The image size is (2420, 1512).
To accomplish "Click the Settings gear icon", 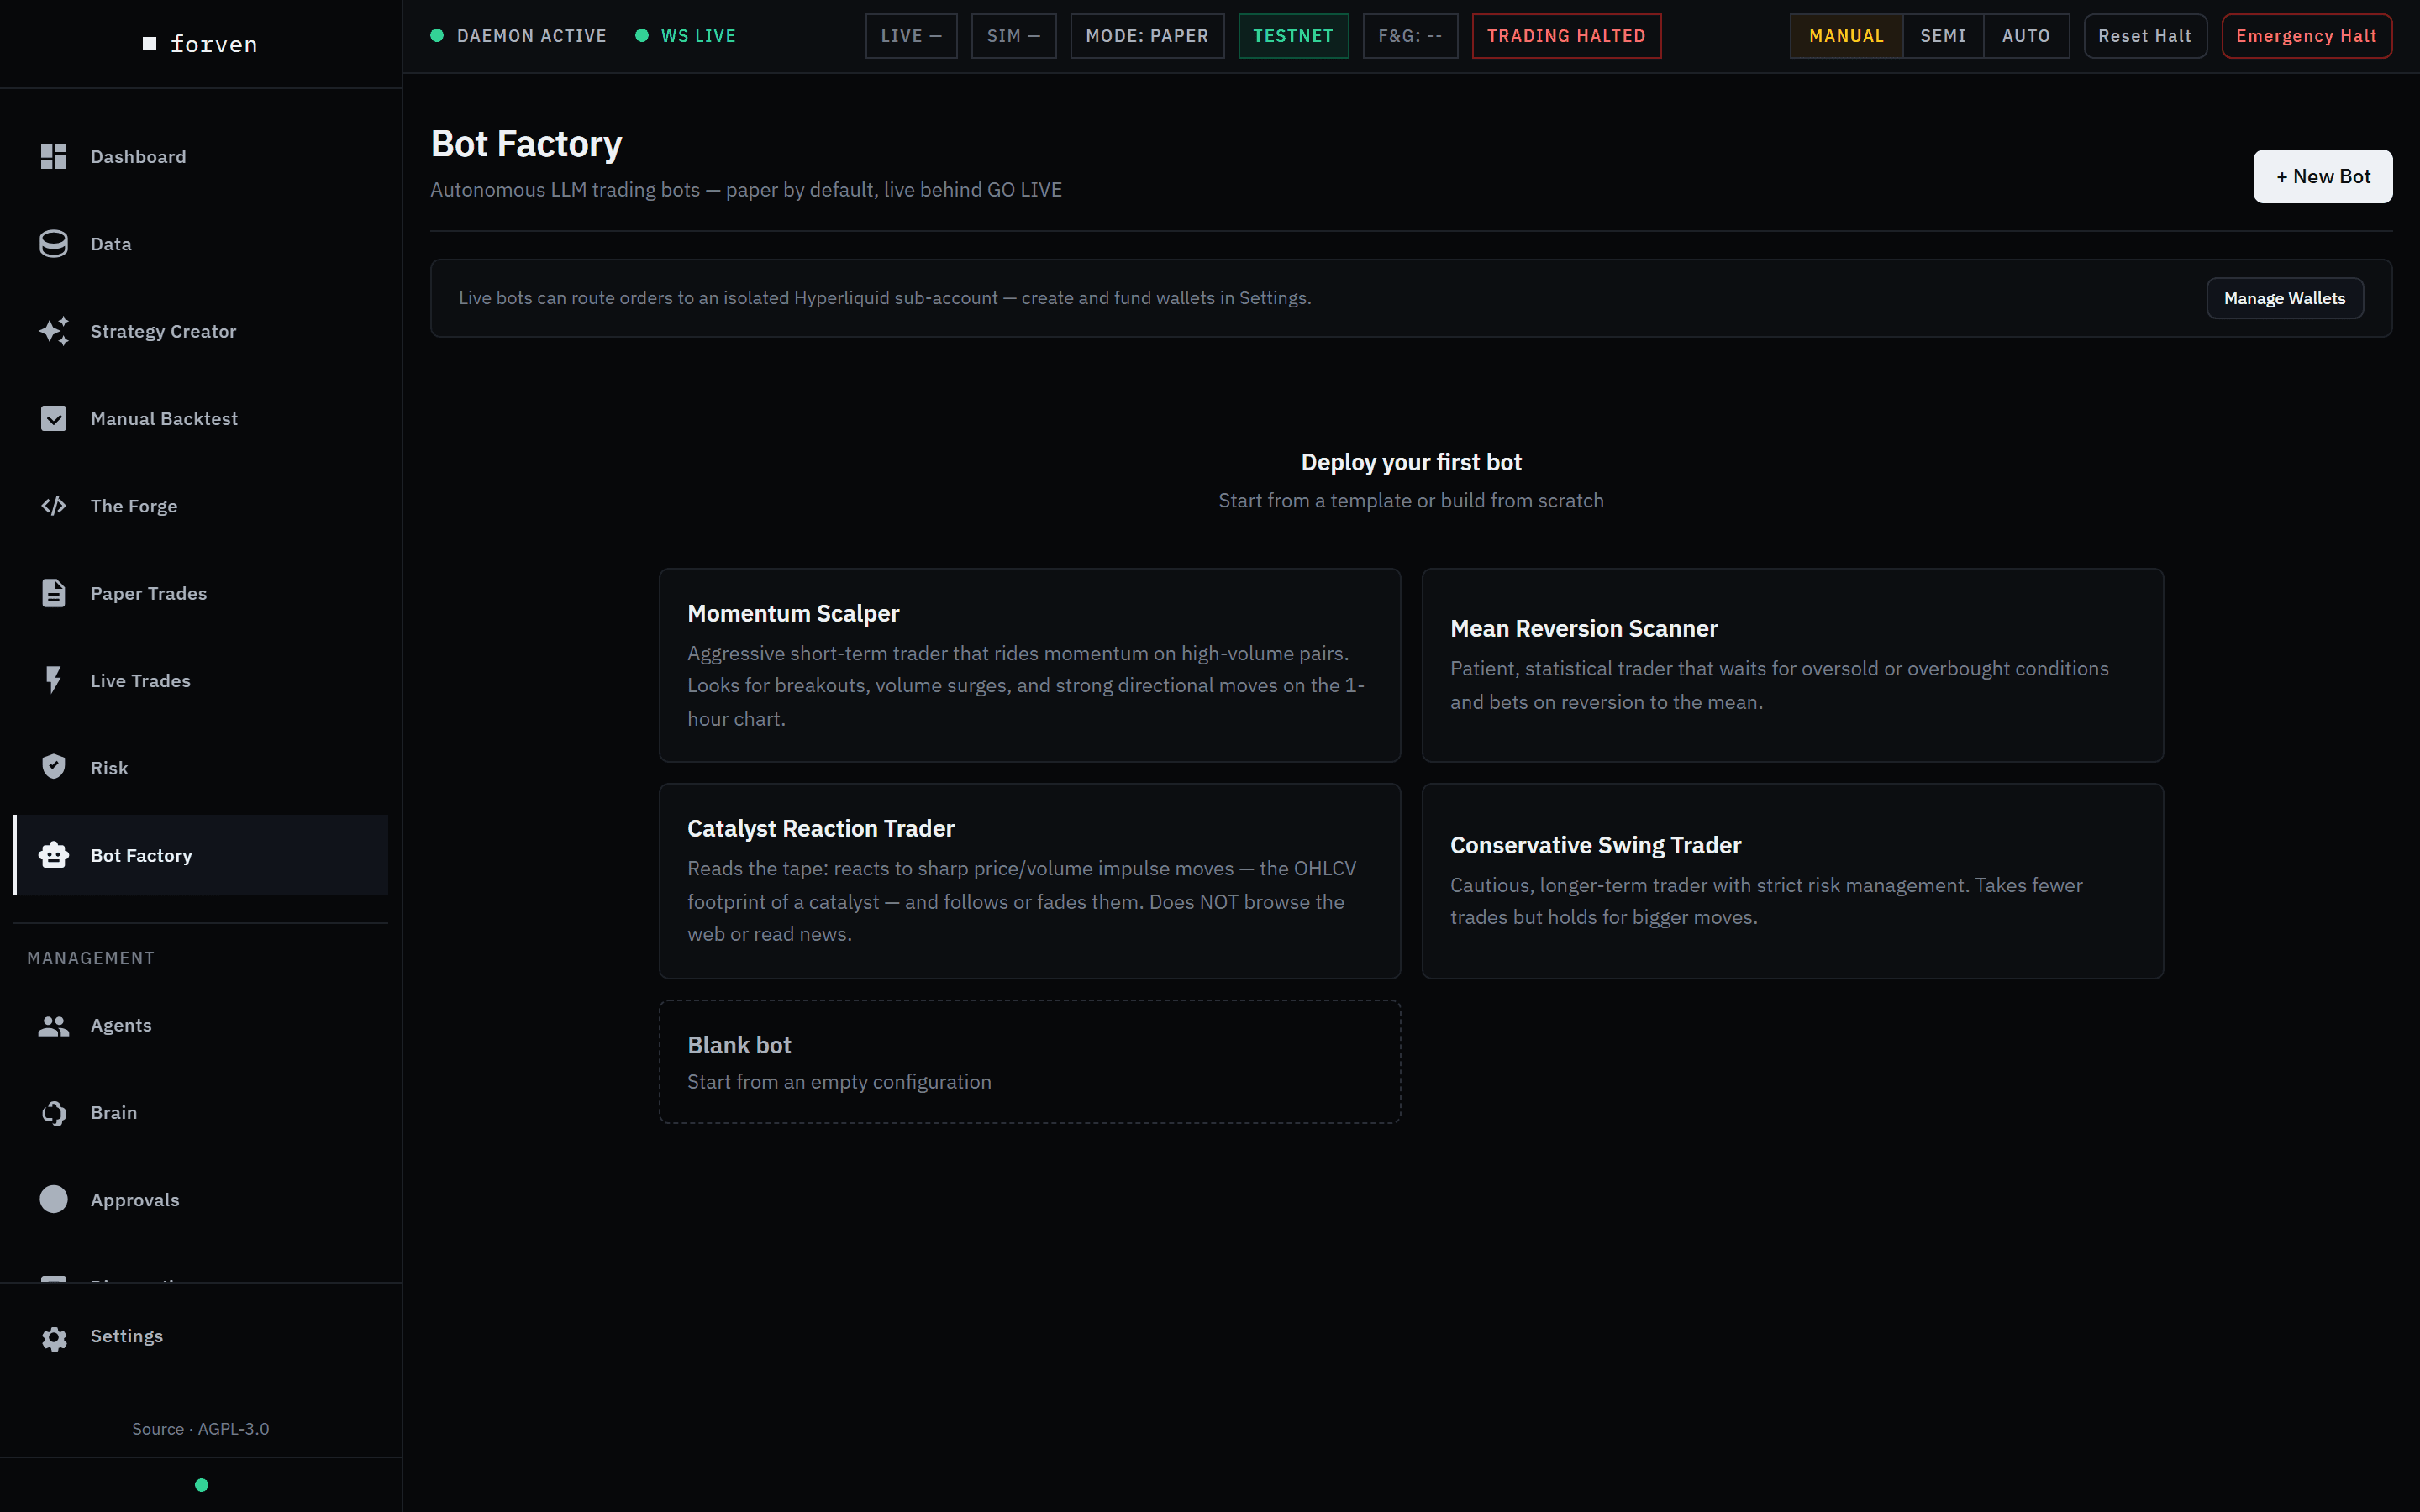I will point(54,1338).
